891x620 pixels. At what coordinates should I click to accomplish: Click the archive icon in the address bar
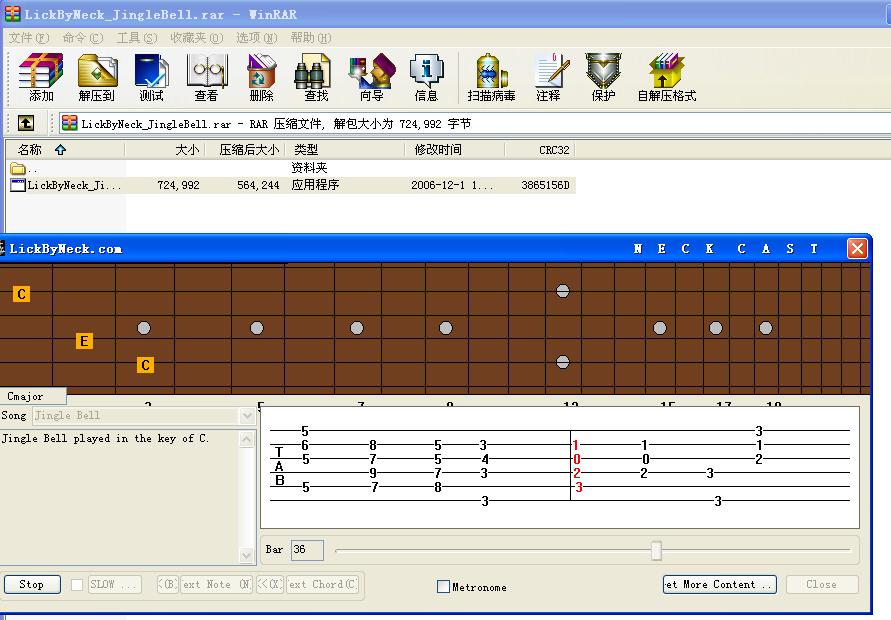coord(70,123)
